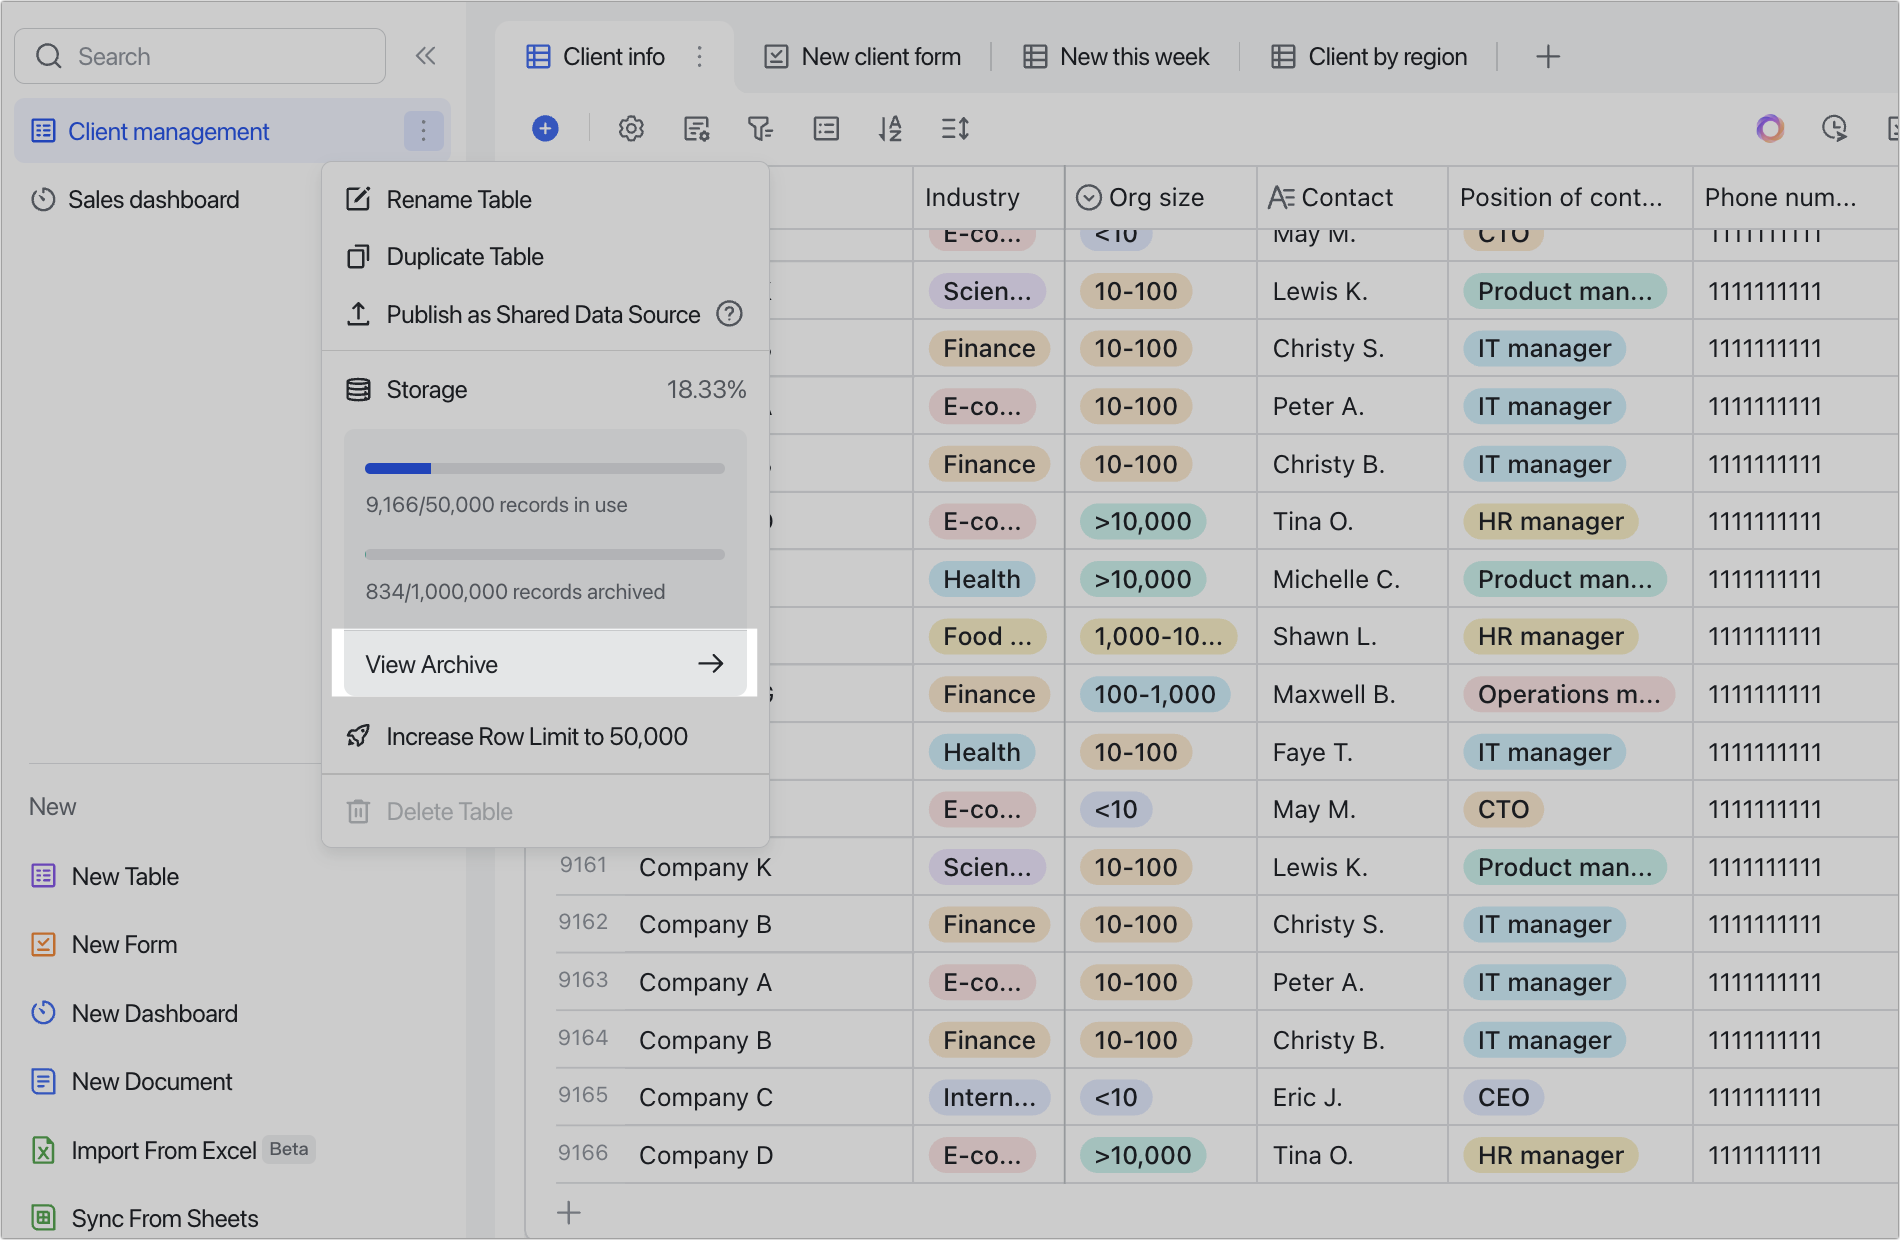Open the row height list icon
This screenshot has width=1900, height=1240.
[826, 128]
